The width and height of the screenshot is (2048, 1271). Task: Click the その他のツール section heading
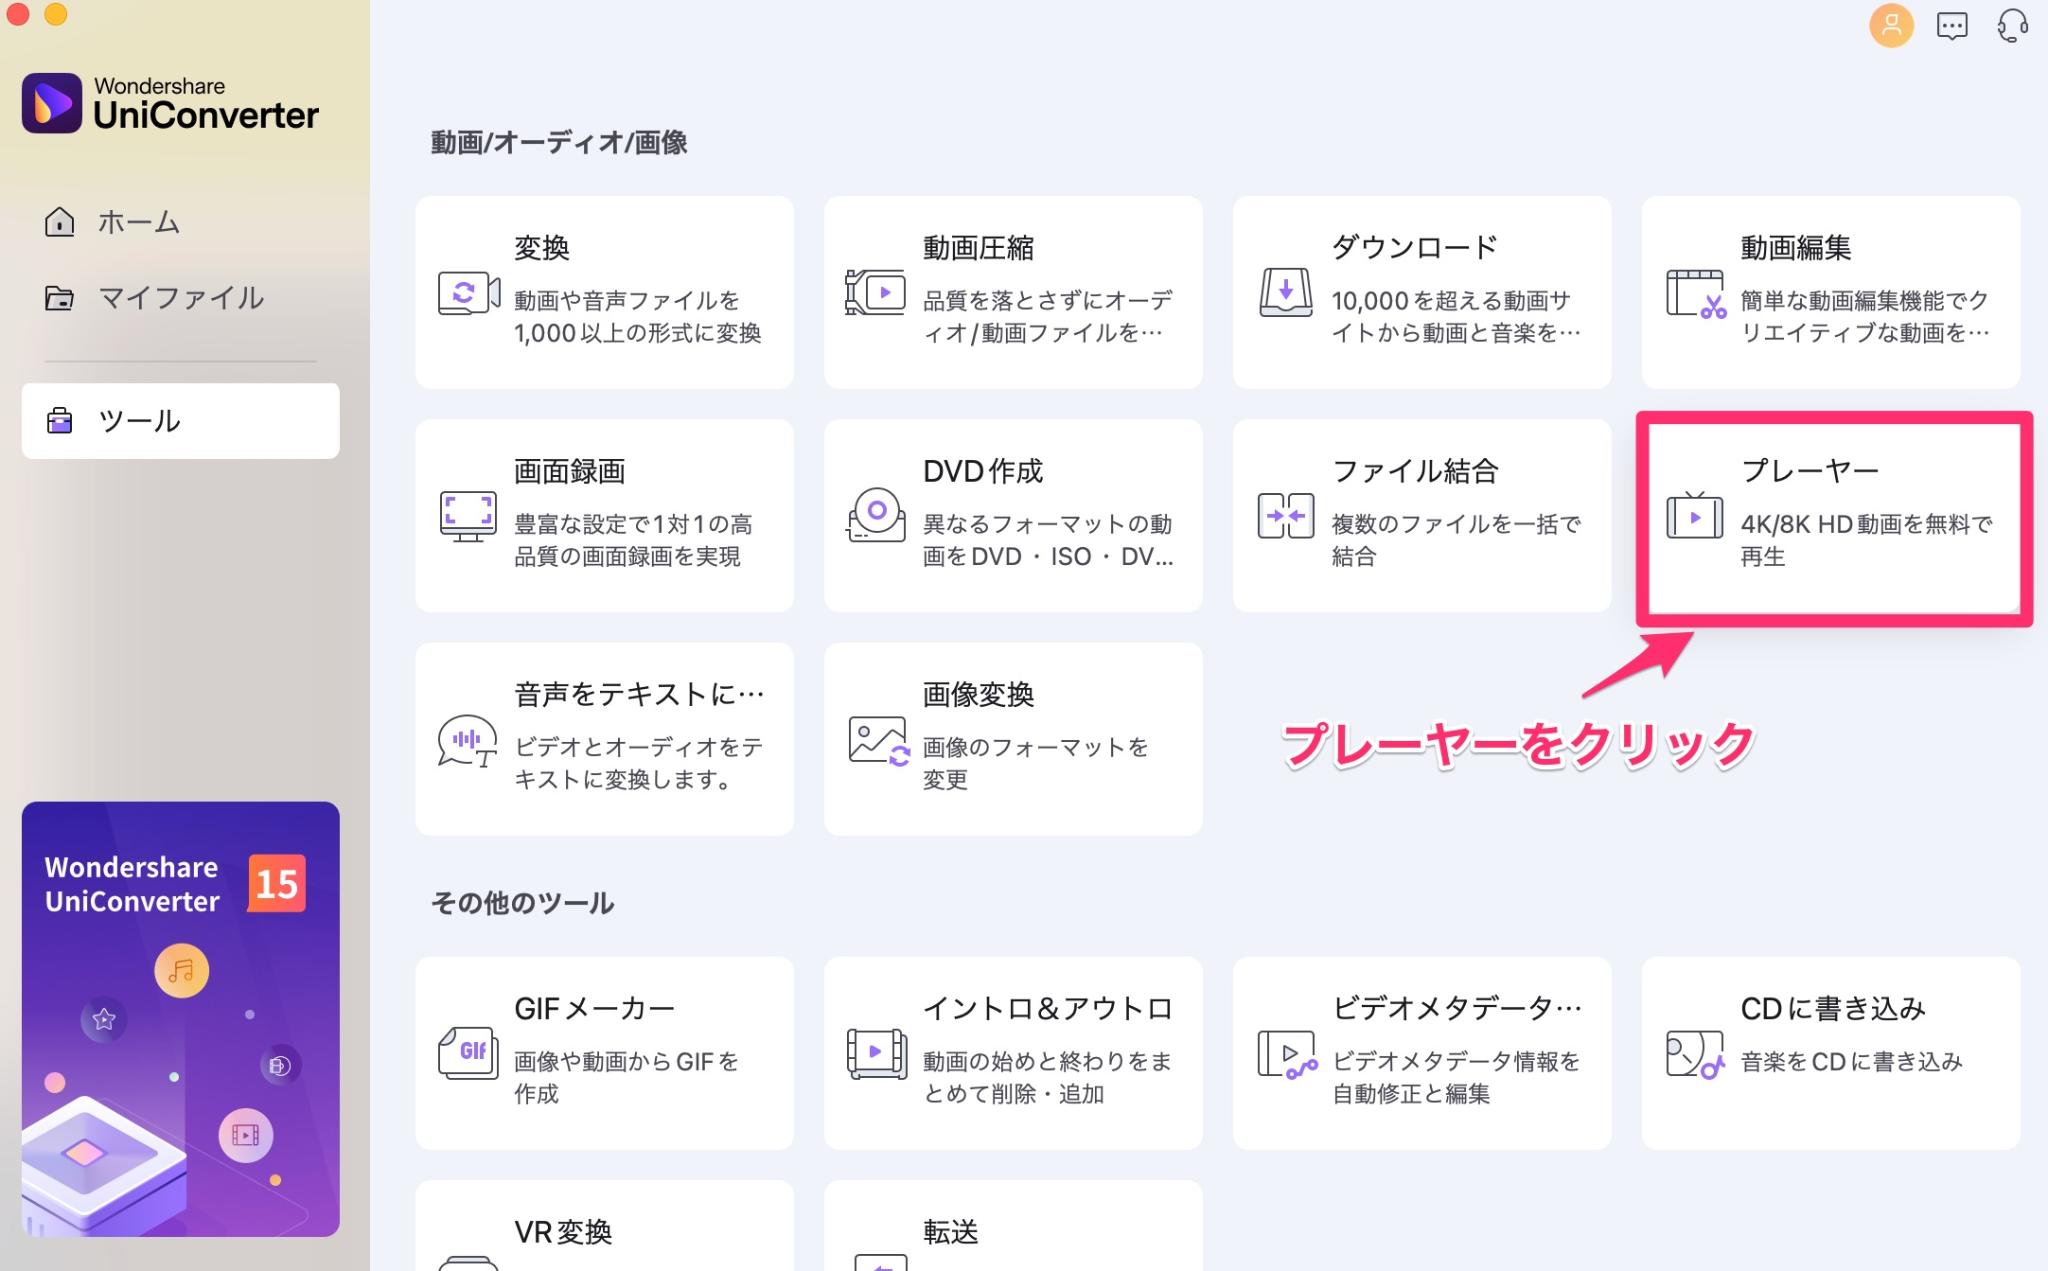coord(522,903)
